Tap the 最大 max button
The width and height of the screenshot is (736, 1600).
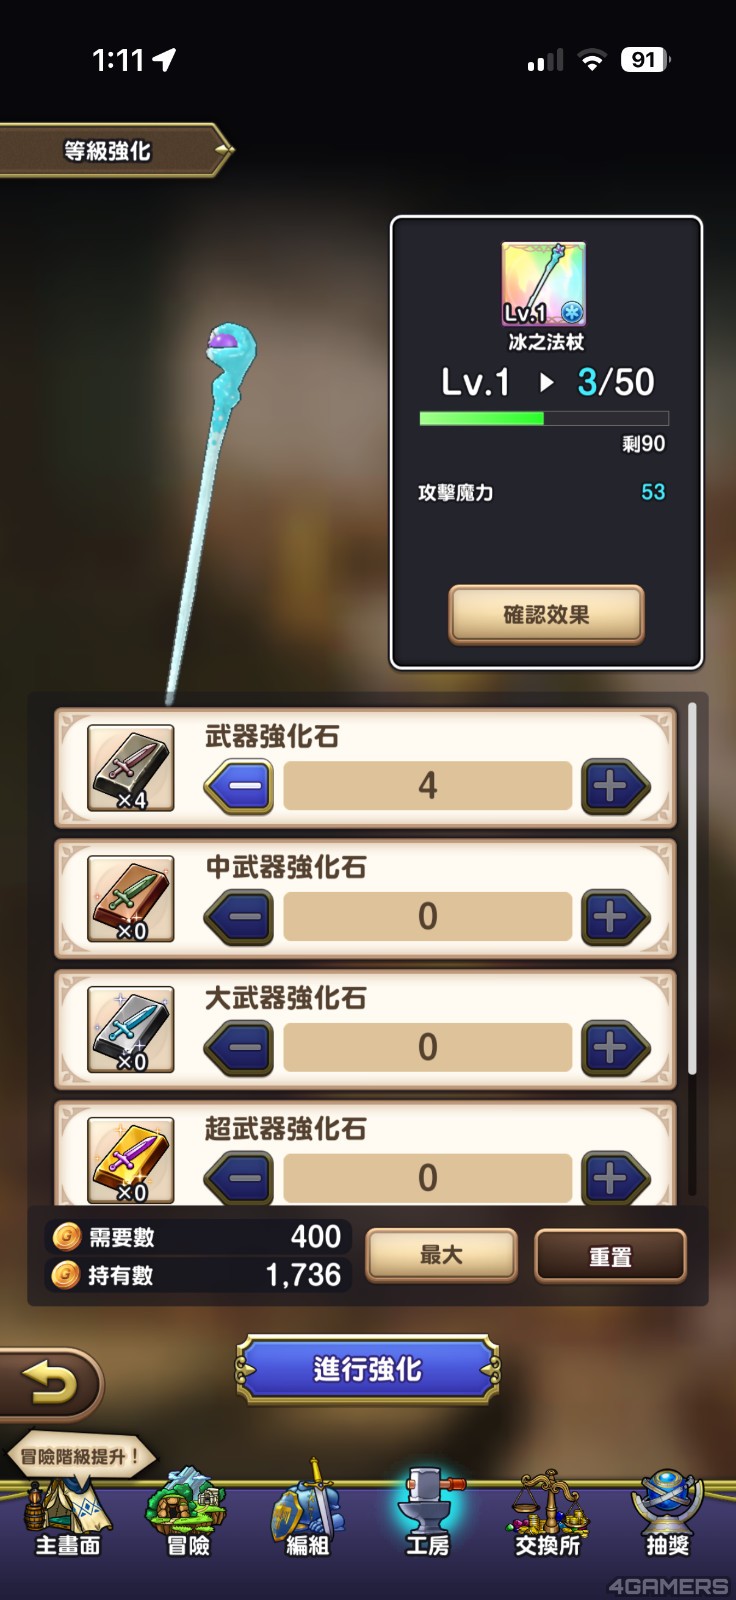442,1255
